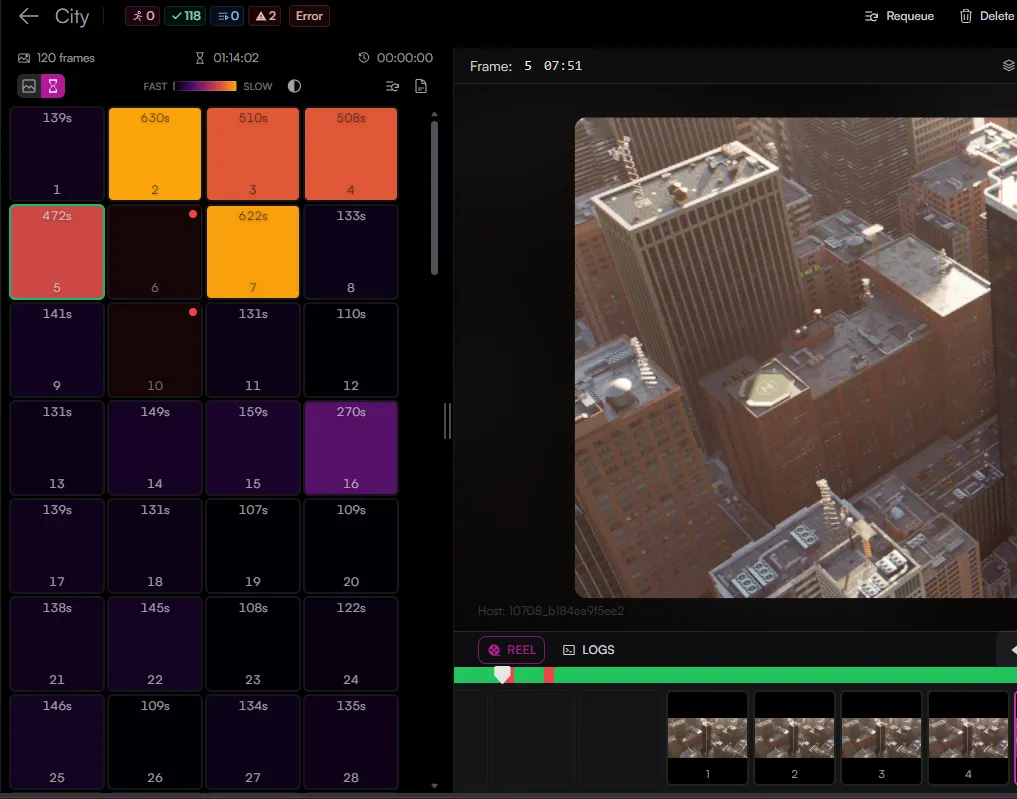The height and width of the screenshot is (799, 1017).
Task: Select frame 23 tile showing 108s
Action: (253, 643)
